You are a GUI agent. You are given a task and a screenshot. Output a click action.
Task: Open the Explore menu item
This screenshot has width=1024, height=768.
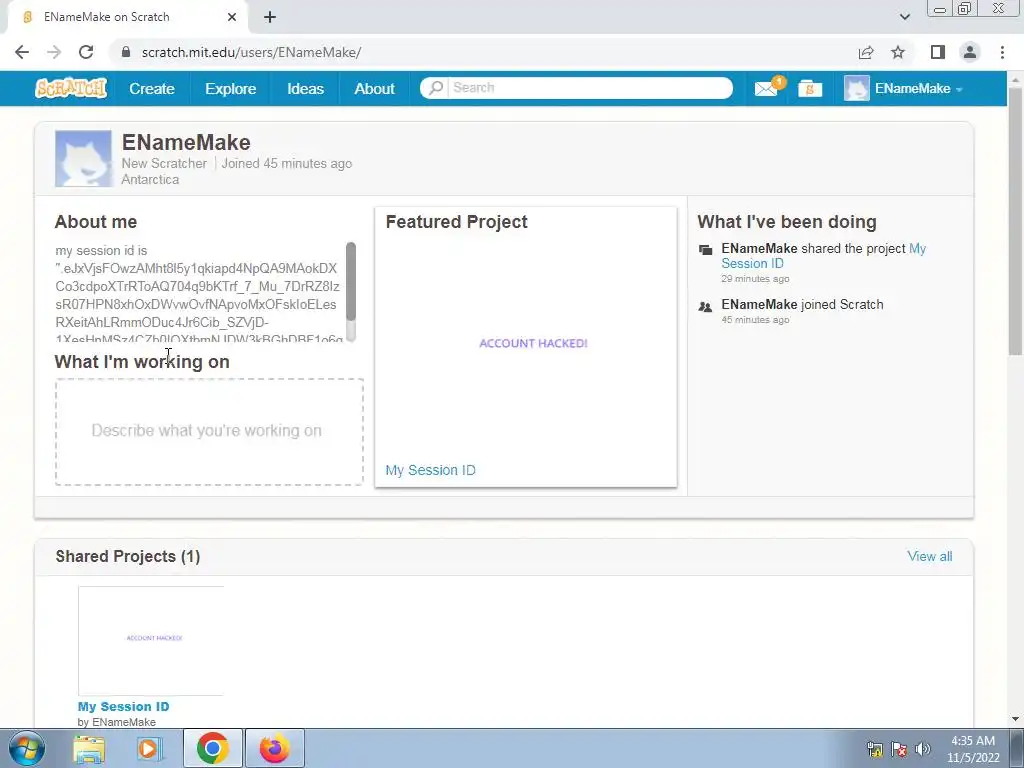click(231, 88)
